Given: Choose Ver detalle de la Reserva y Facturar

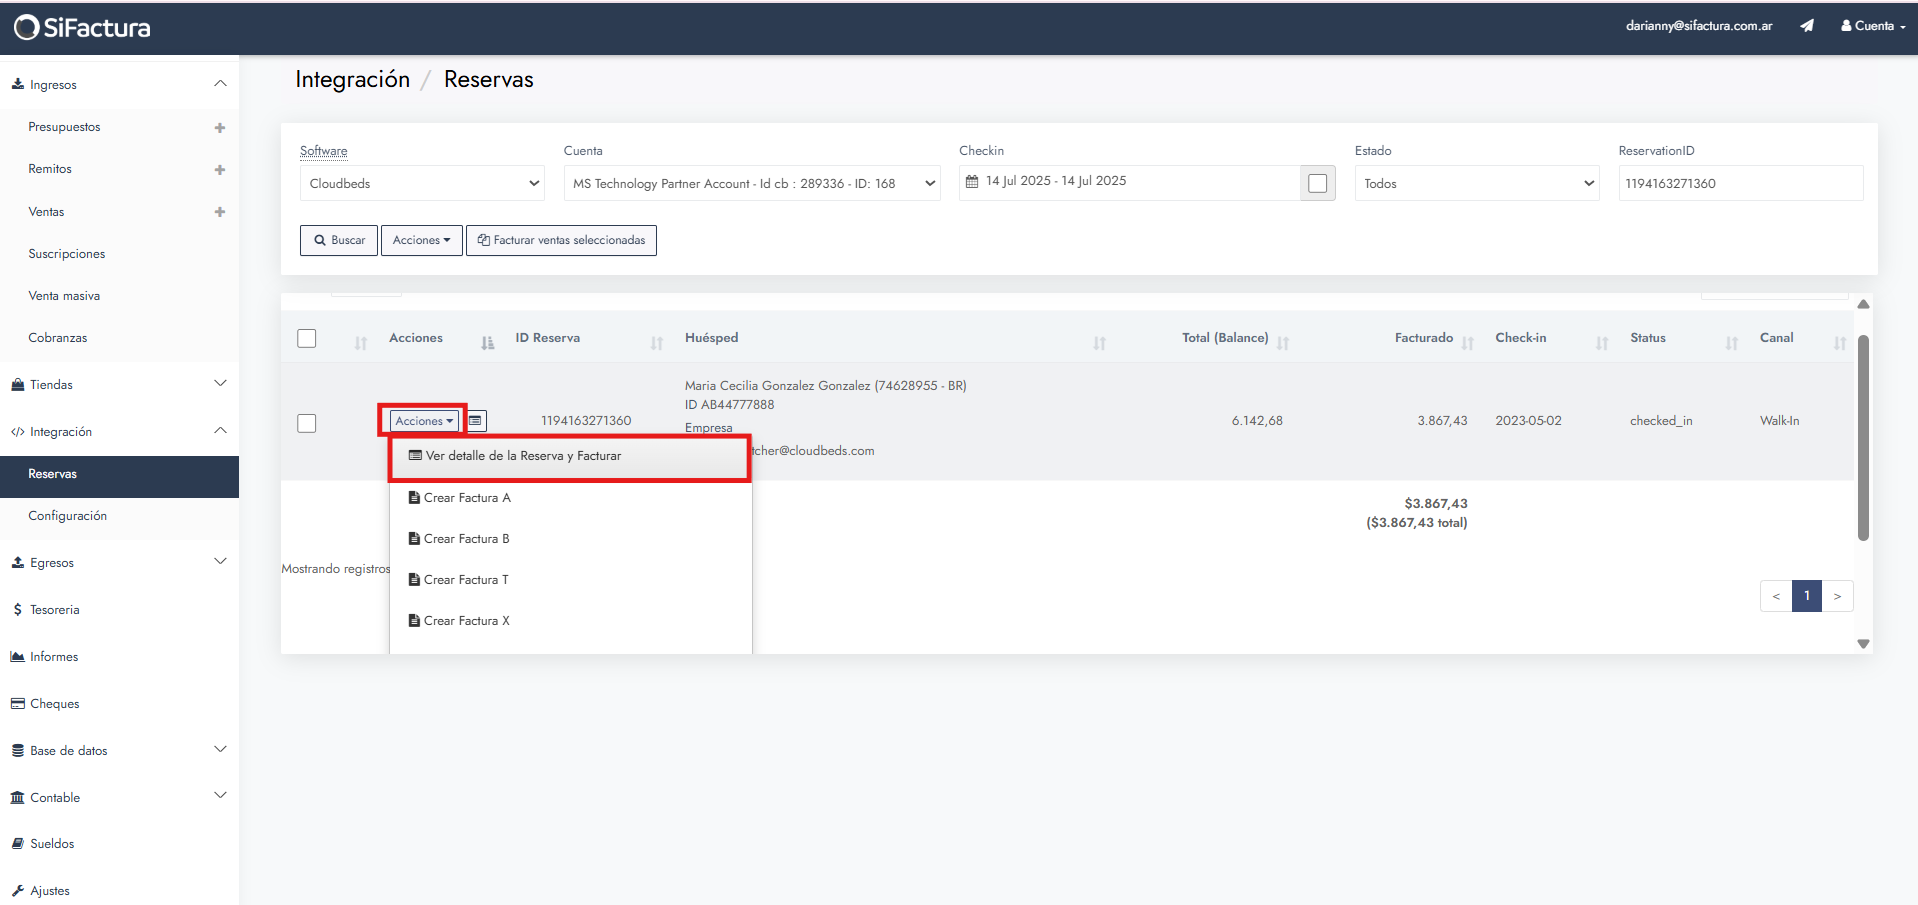Looking at the screenshot, I should coord(570,456).
